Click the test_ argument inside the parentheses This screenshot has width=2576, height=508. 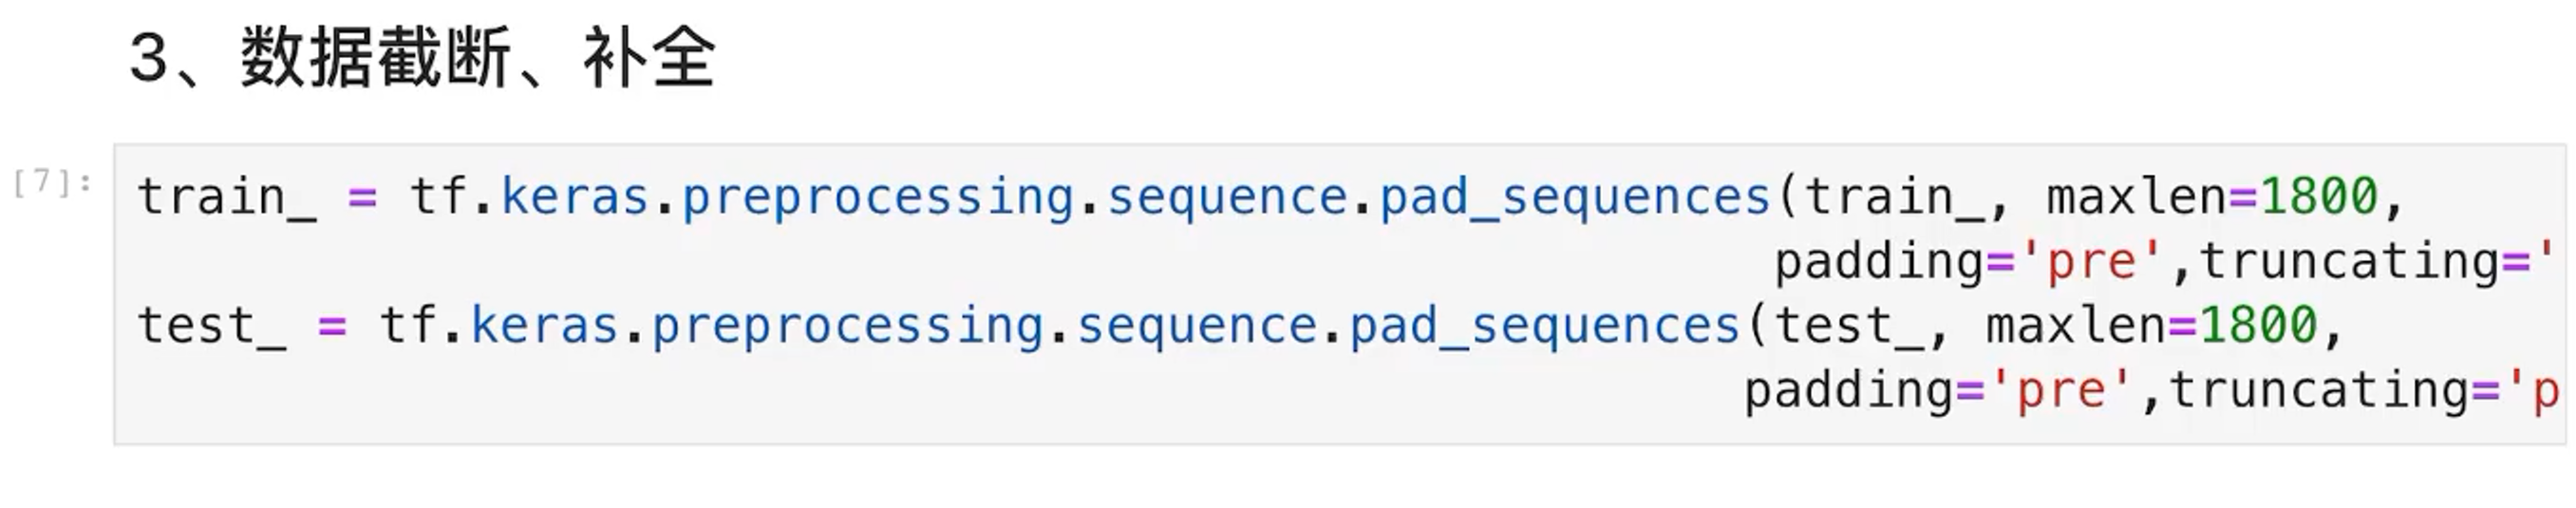pyautogui.click(x=1848, y=326)
